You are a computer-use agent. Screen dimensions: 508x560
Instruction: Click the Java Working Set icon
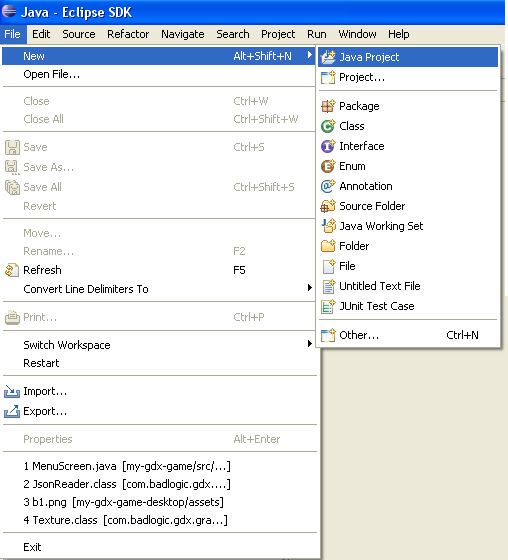(x=328, y=226)
